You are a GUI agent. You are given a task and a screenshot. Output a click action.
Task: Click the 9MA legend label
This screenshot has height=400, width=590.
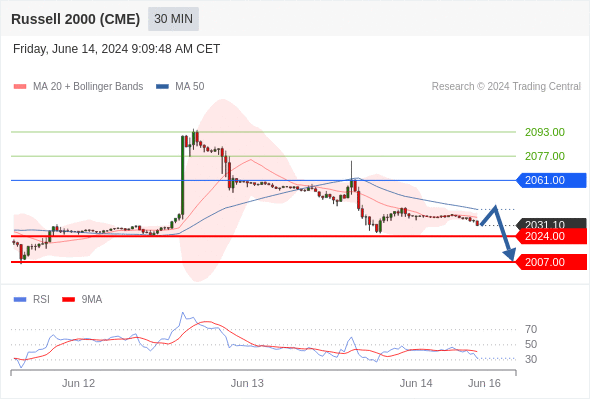point(92,300)
